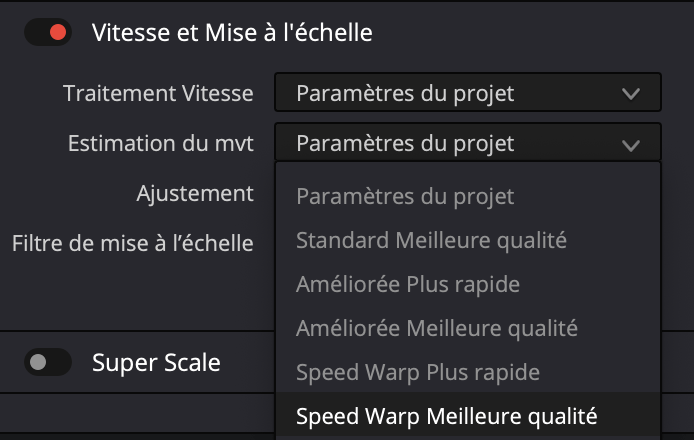The height and width of the screenshot is (440, 694).
Task: Click the Ajustement label
Action: pyautogui.click(x=195, y=193)
